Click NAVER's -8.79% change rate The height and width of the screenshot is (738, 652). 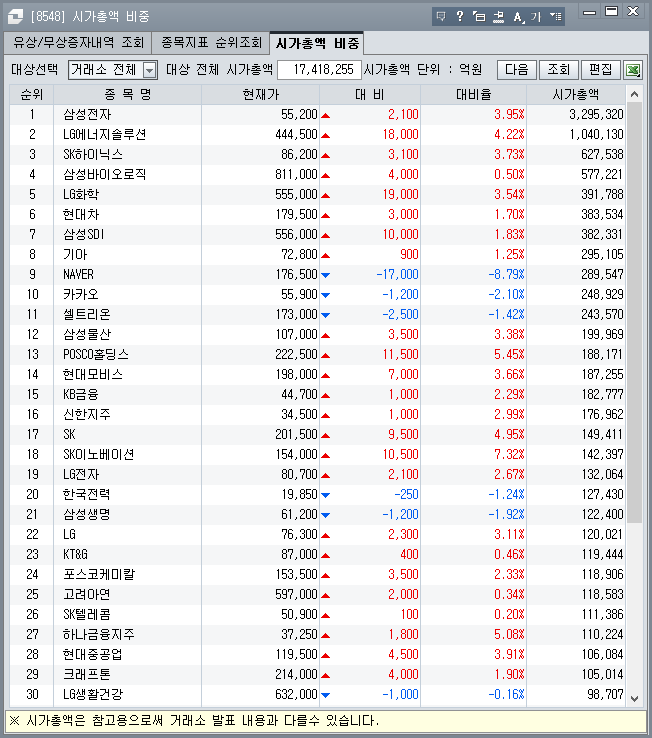click(506, 274)
